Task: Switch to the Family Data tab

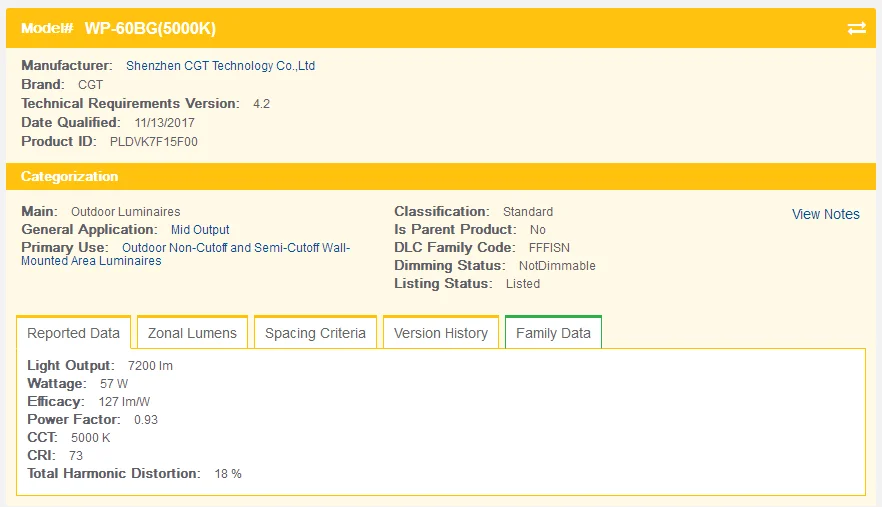Action: tap(553, 333)
